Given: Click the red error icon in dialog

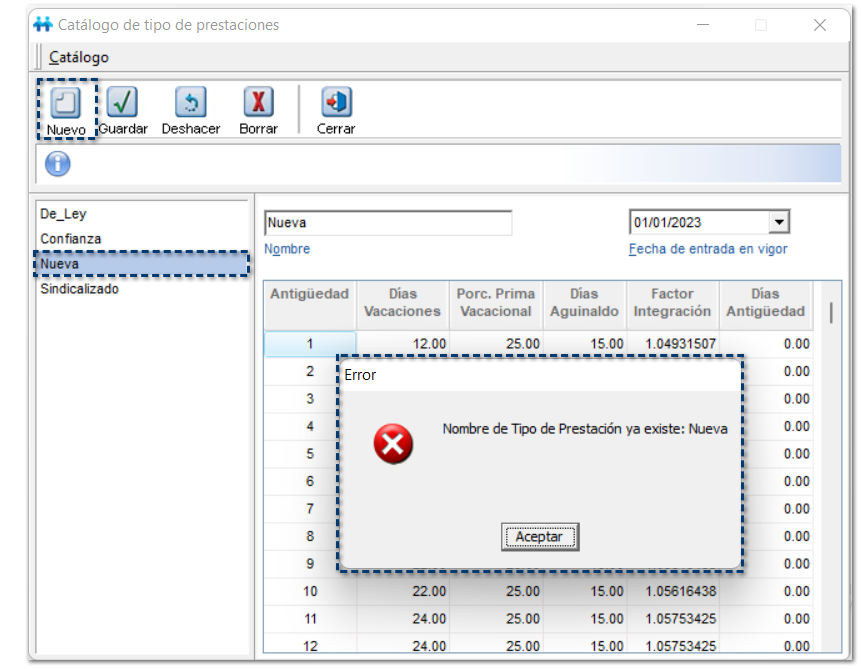Looking at the screenshot, I should [393, 443].
